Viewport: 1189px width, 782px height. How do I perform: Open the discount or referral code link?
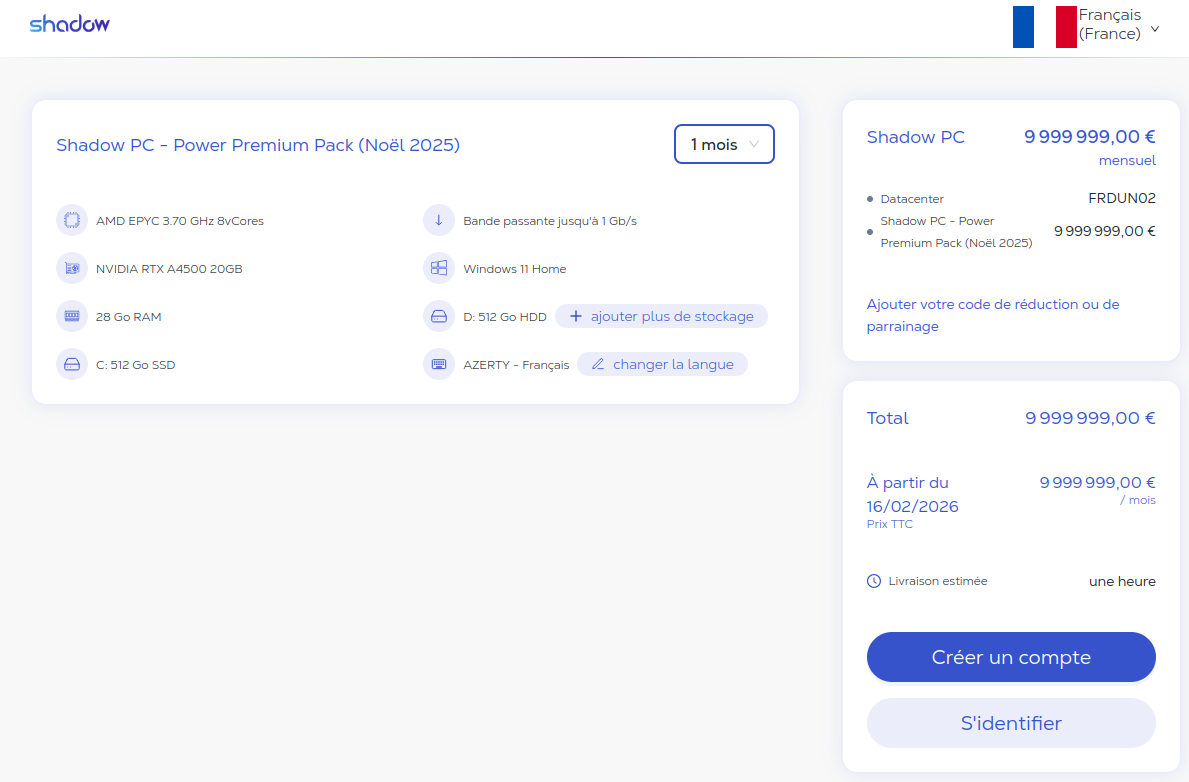993,315
